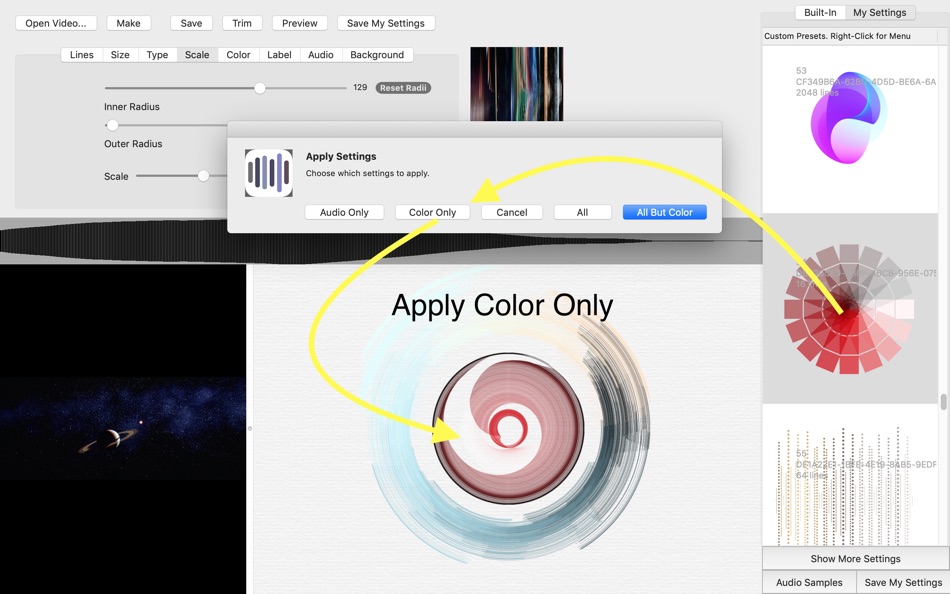Choose Audio Only in the dialog
The width and height of the screenshot is (950, 594).
pyautogui.click(x=344, y=212)
